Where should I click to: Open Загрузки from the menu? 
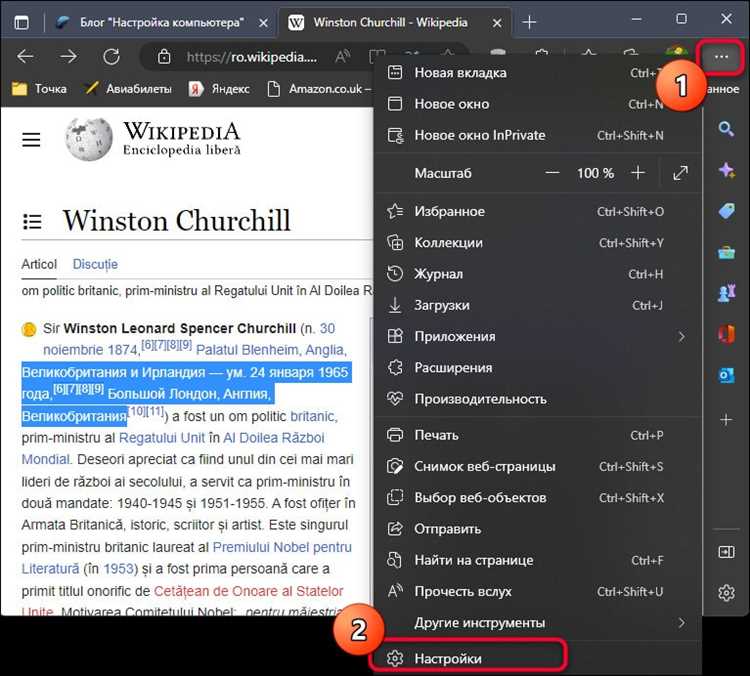(x=538, y=305)
